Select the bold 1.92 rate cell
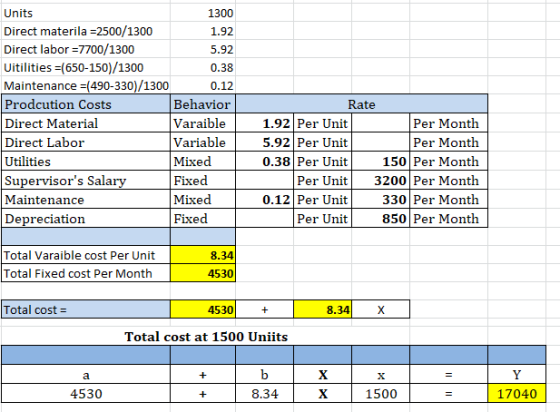The image size is (560, 412). (x=264, y=124)
